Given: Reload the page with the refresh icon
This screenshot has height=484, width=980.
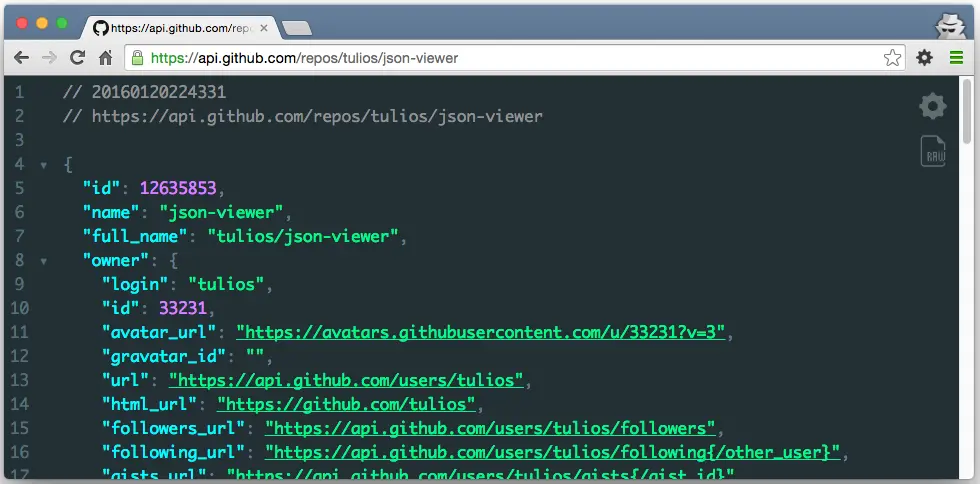Looking at the screenshot, I should point(78,58).
